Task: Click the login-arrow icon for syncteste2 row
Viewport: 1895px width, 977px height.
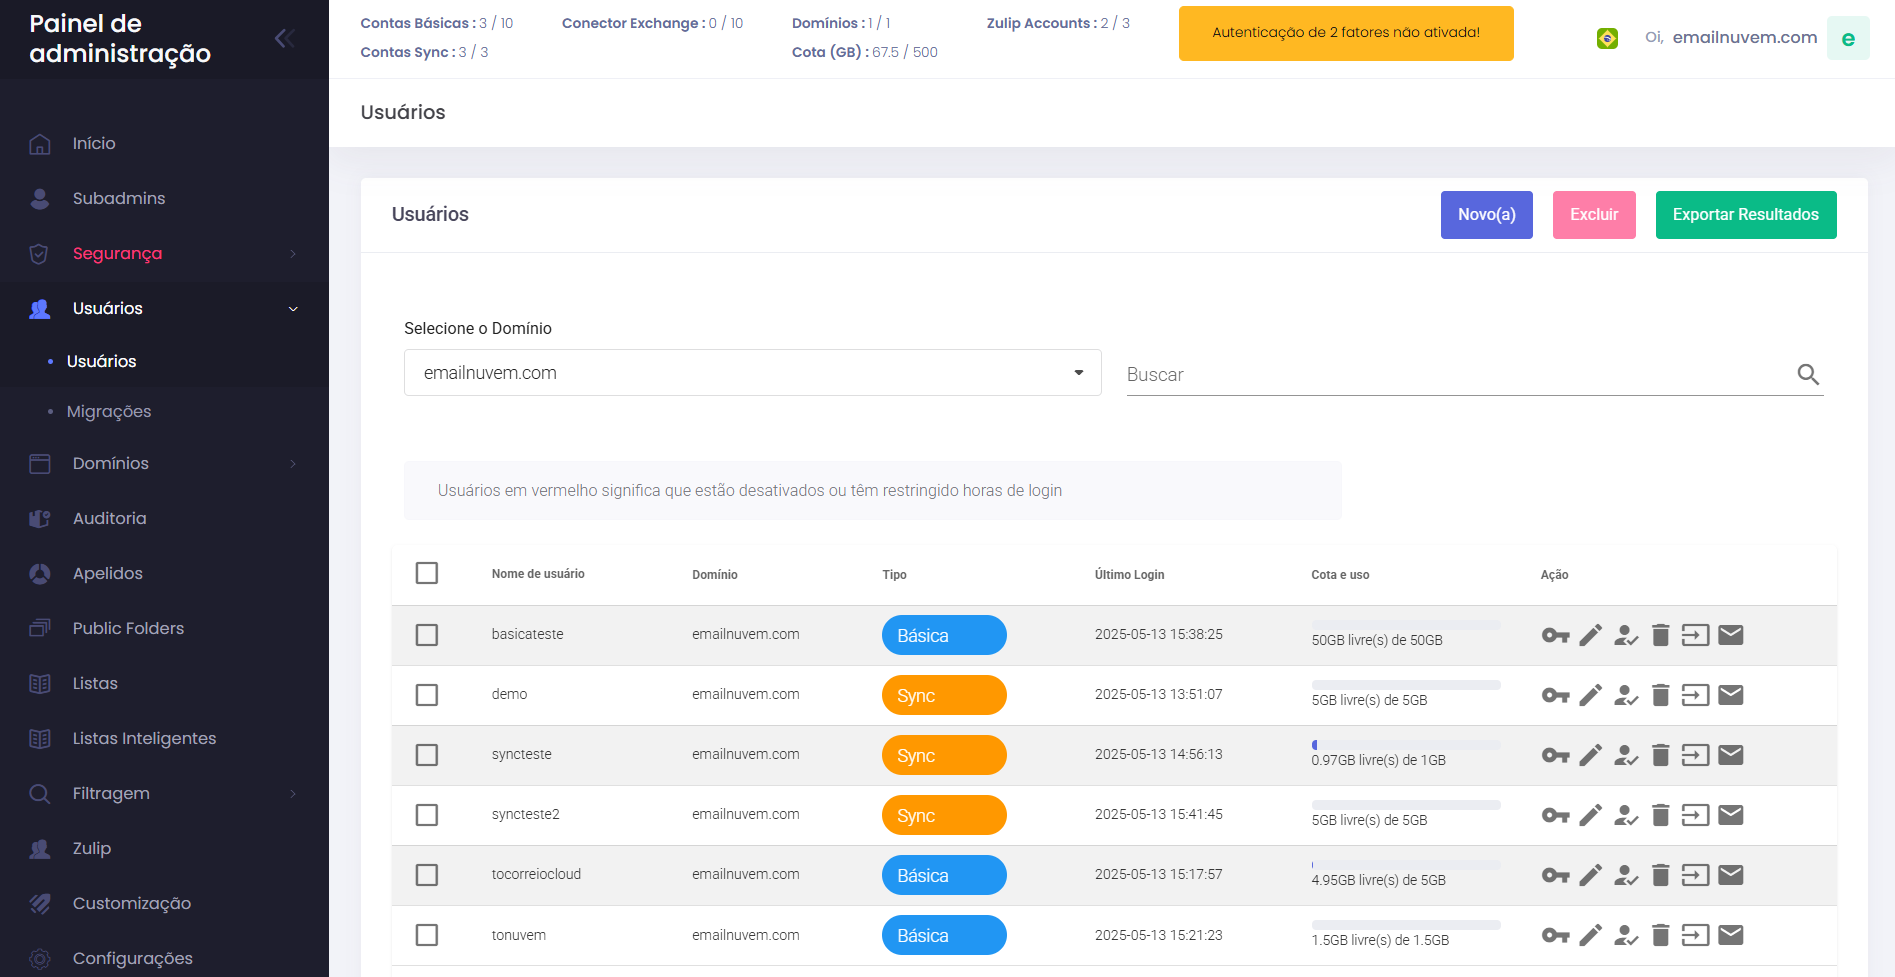Action: [1695, 815]
